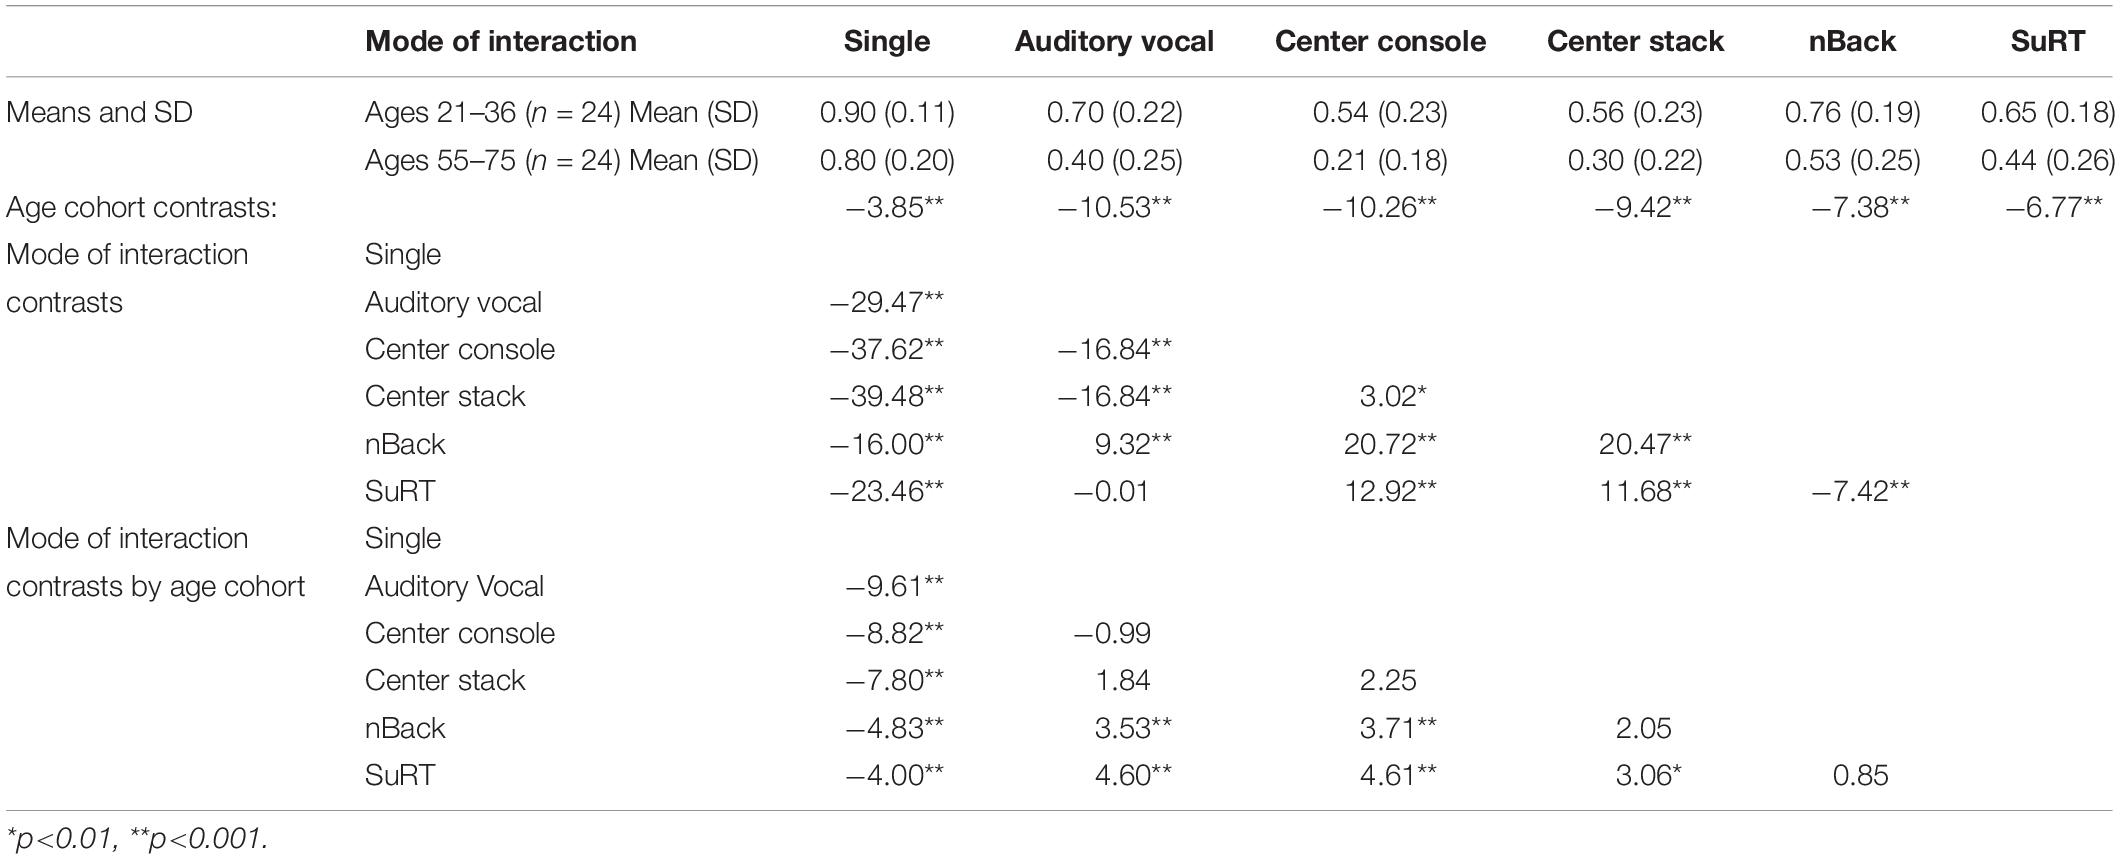Click the p-value footnote text

click(x=137, y=838)
